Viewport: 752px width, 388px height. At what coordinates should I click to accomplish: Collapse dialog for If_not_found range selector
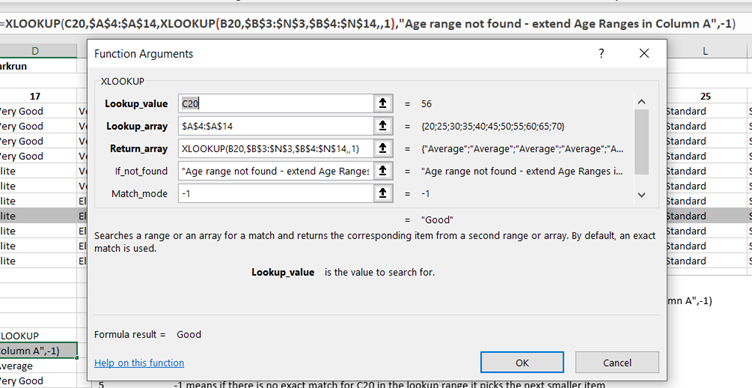(383, 171)
